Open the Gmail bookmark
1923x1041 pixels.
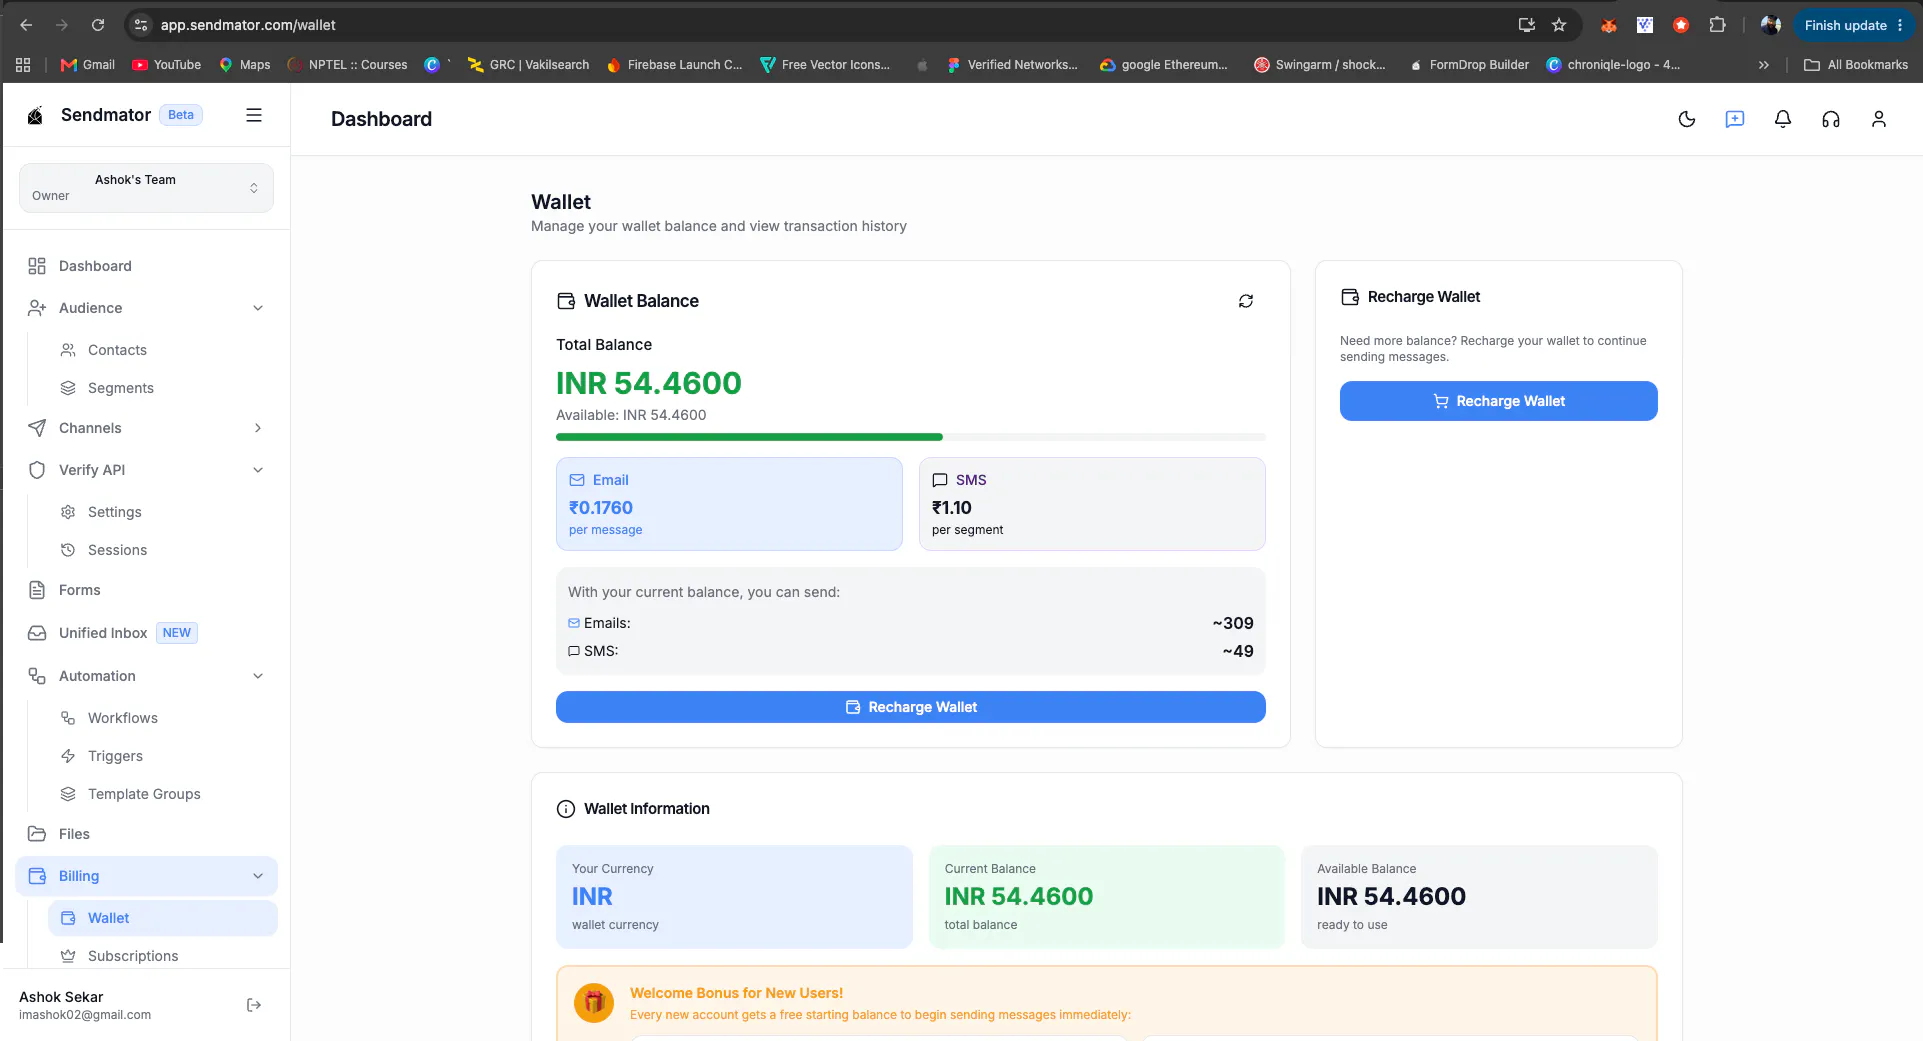[88, 65]
